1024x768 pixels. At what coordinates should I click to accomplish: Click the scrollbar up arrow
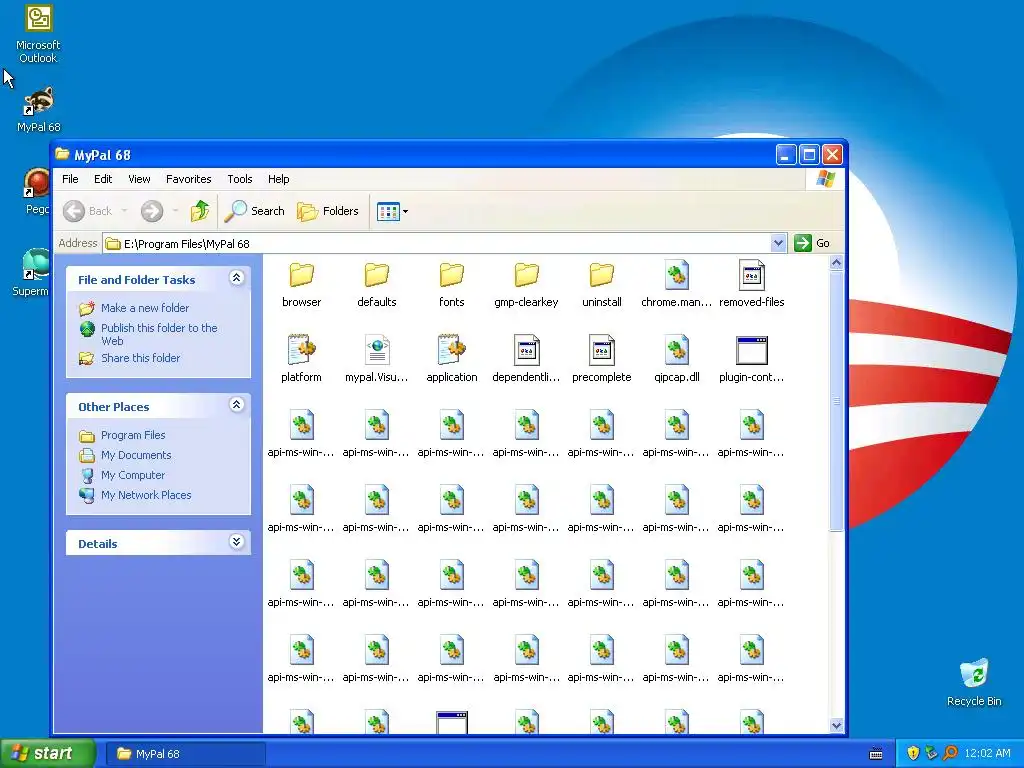tap(836, 263)
